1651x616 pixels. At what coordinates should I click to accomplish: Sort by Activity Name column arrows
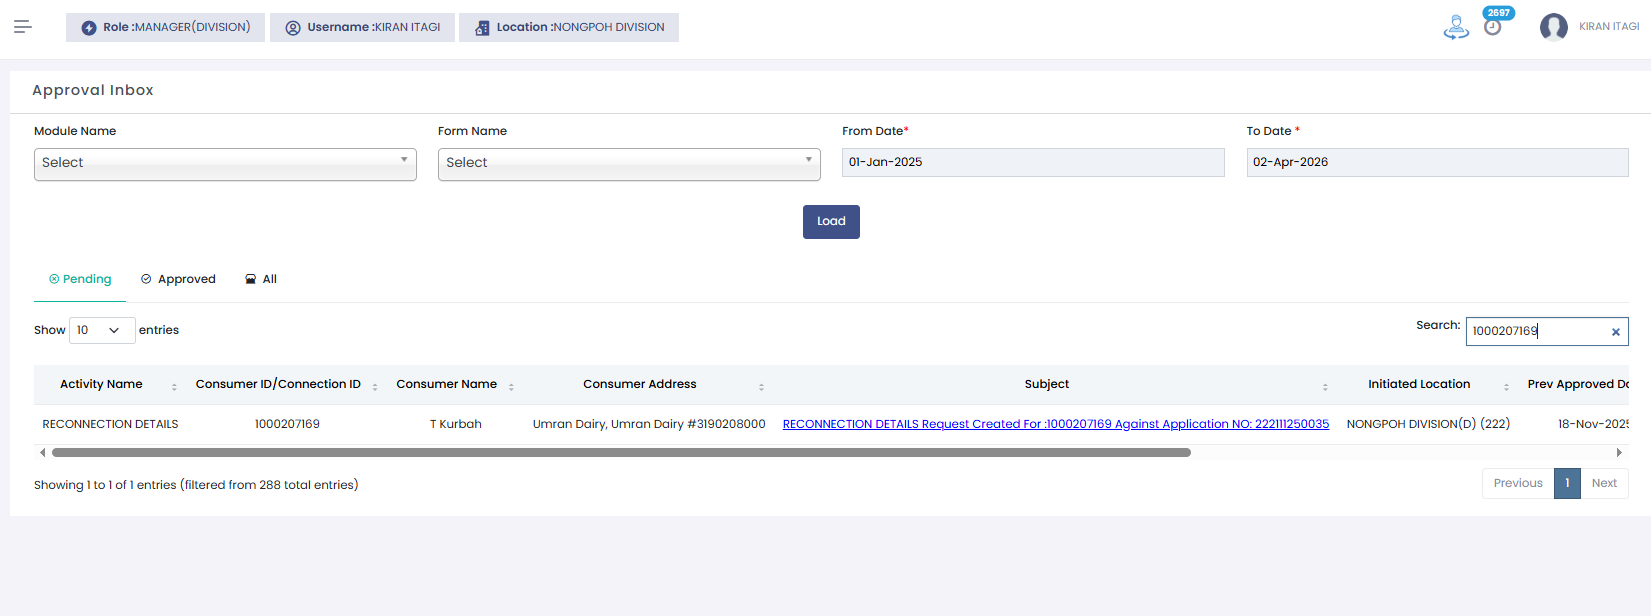click(x=174, y=387)
